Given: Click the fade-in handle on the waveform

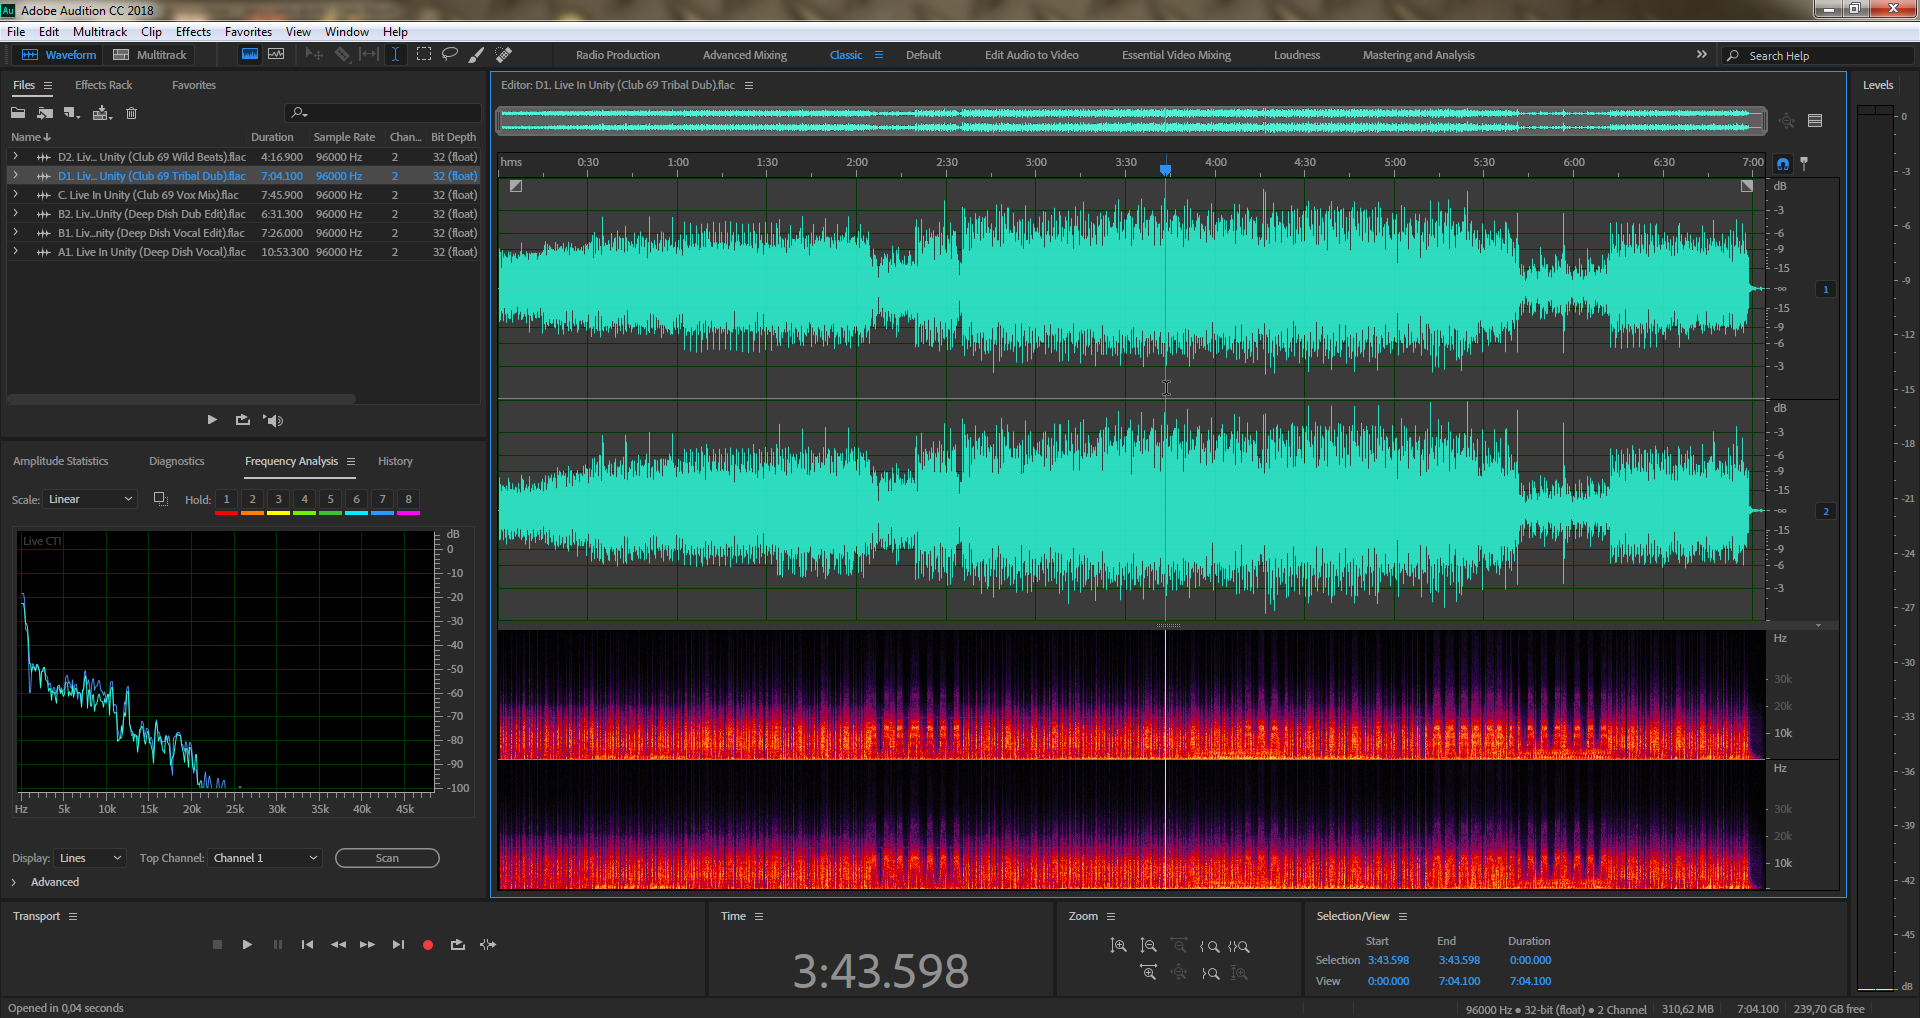Looking at the screenshot, I should click(x=516, y=186).
